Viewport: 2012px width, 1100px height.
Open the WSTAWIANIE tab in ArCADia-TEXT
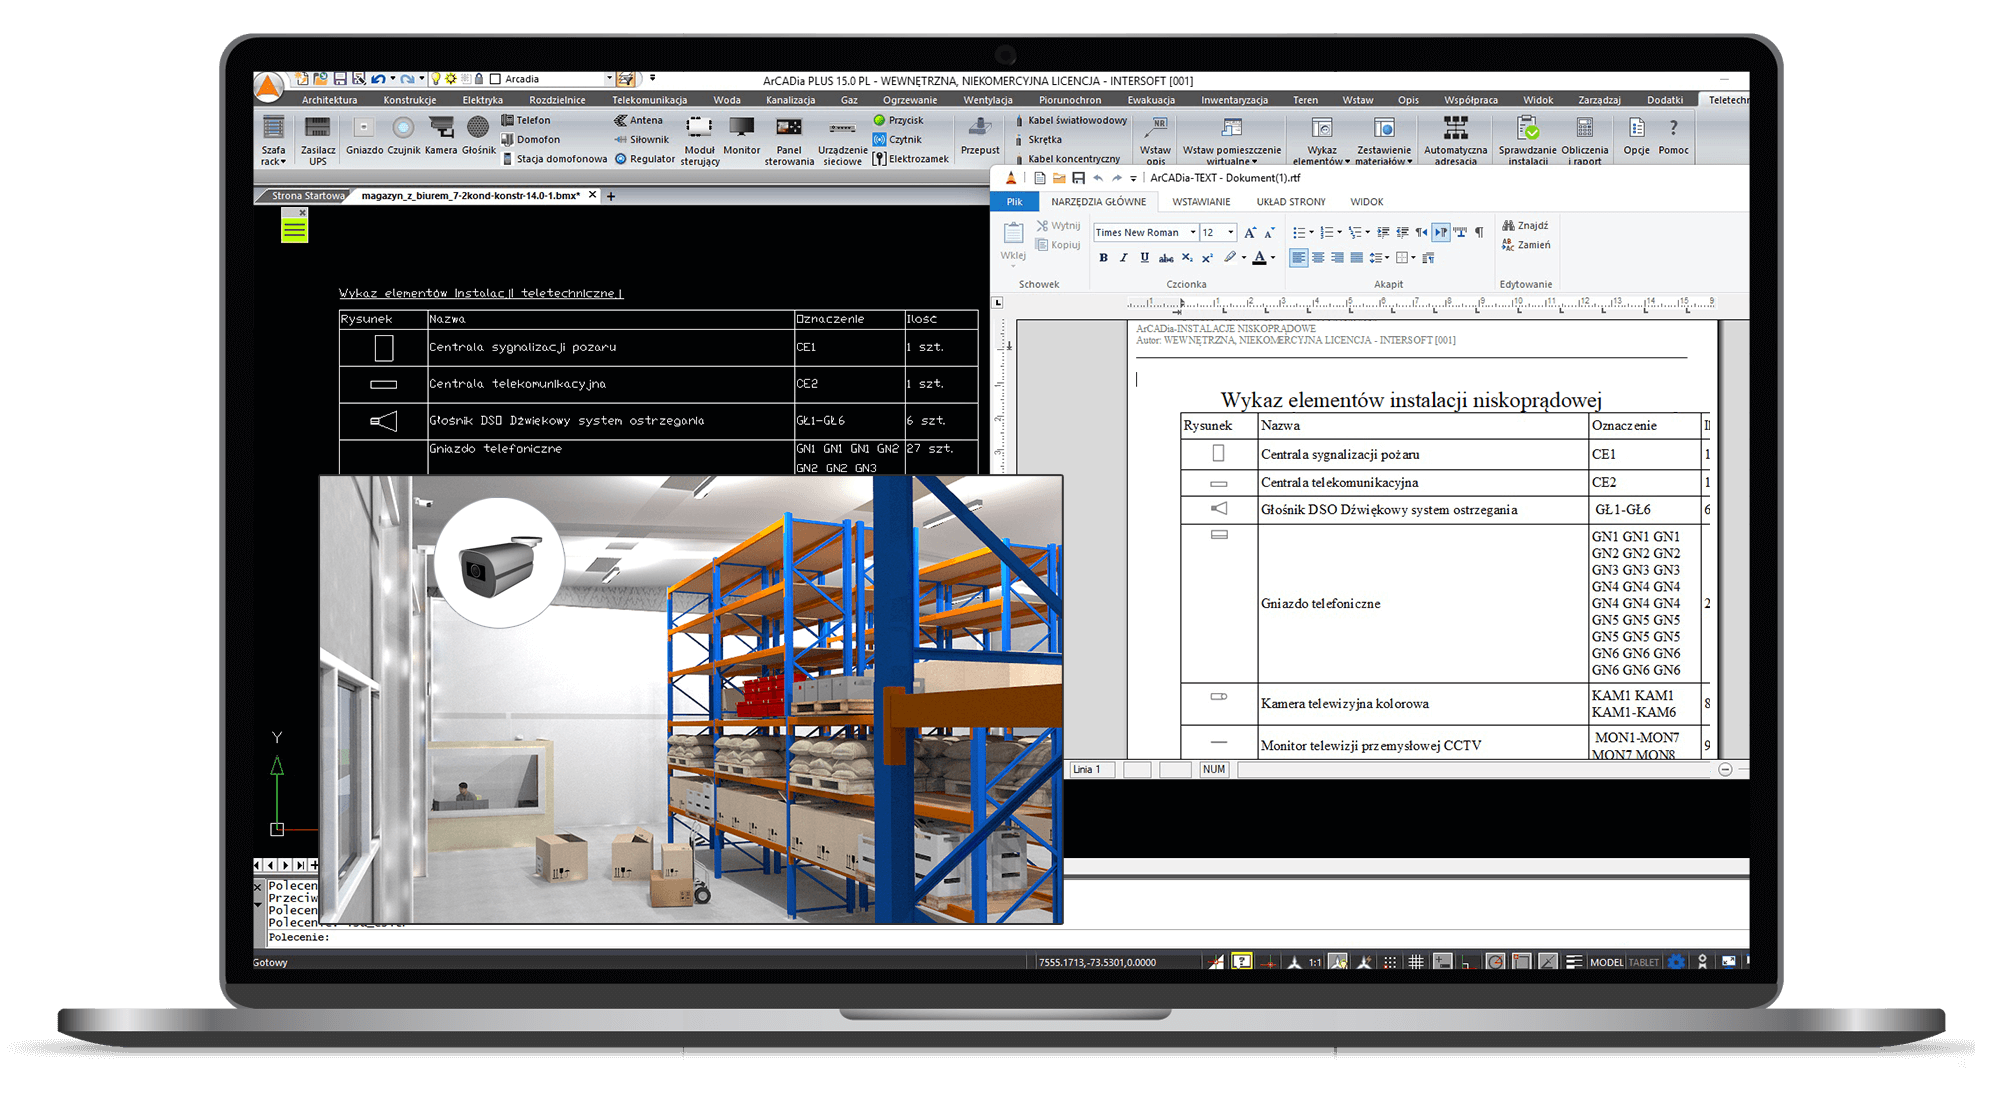click(1201, 202)
